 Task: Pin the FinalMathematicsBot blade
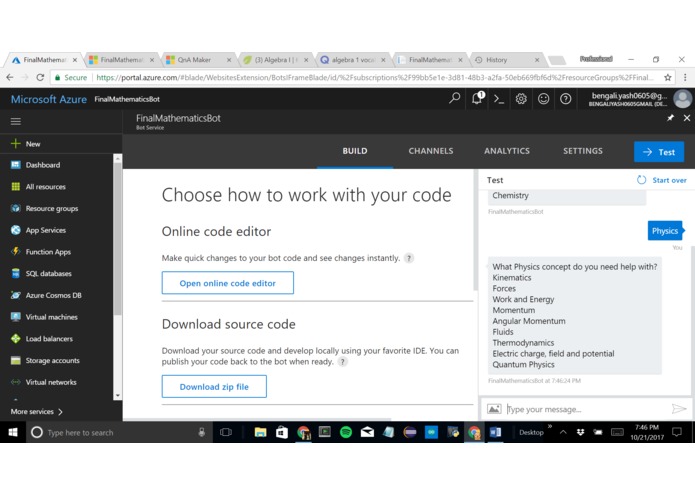click(x=670, y=118)
